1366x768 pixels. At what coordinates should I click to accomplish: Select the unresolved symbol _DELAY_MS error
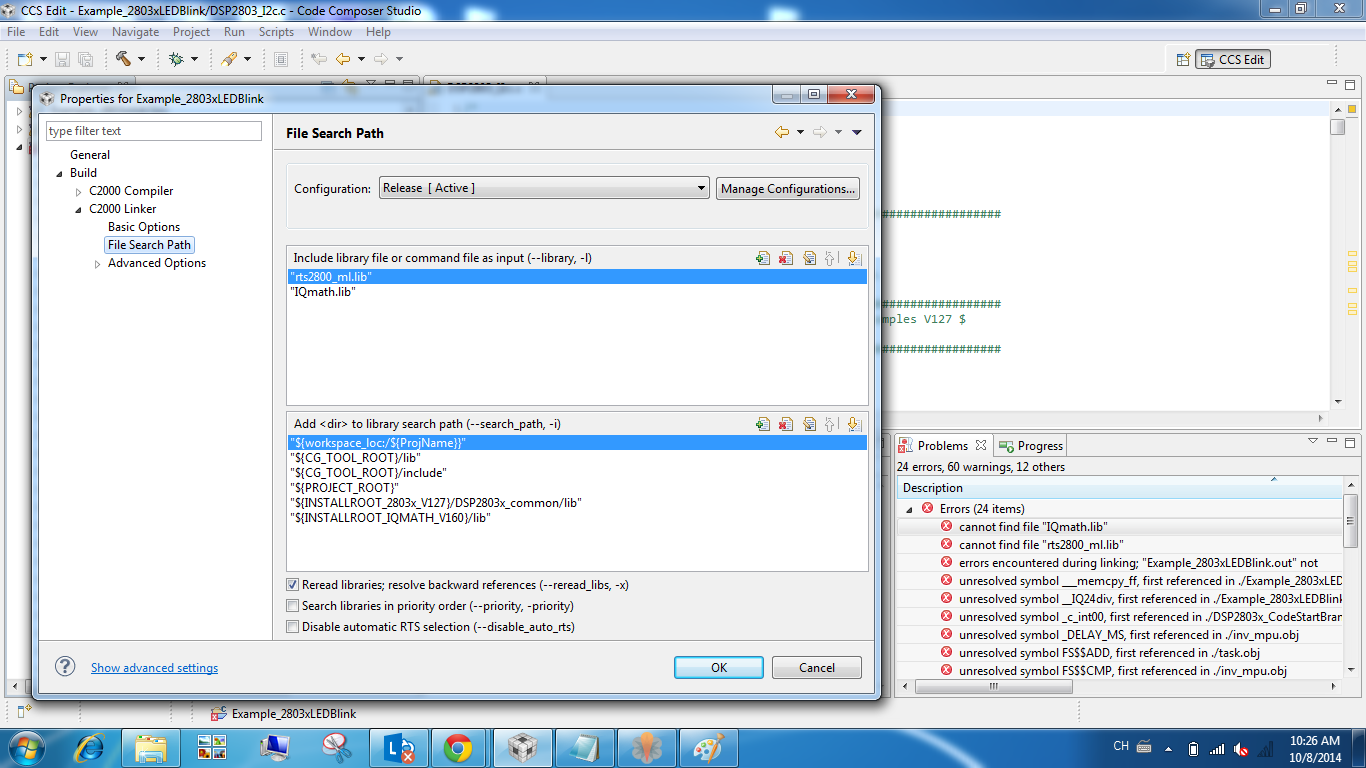(1118, 635)
